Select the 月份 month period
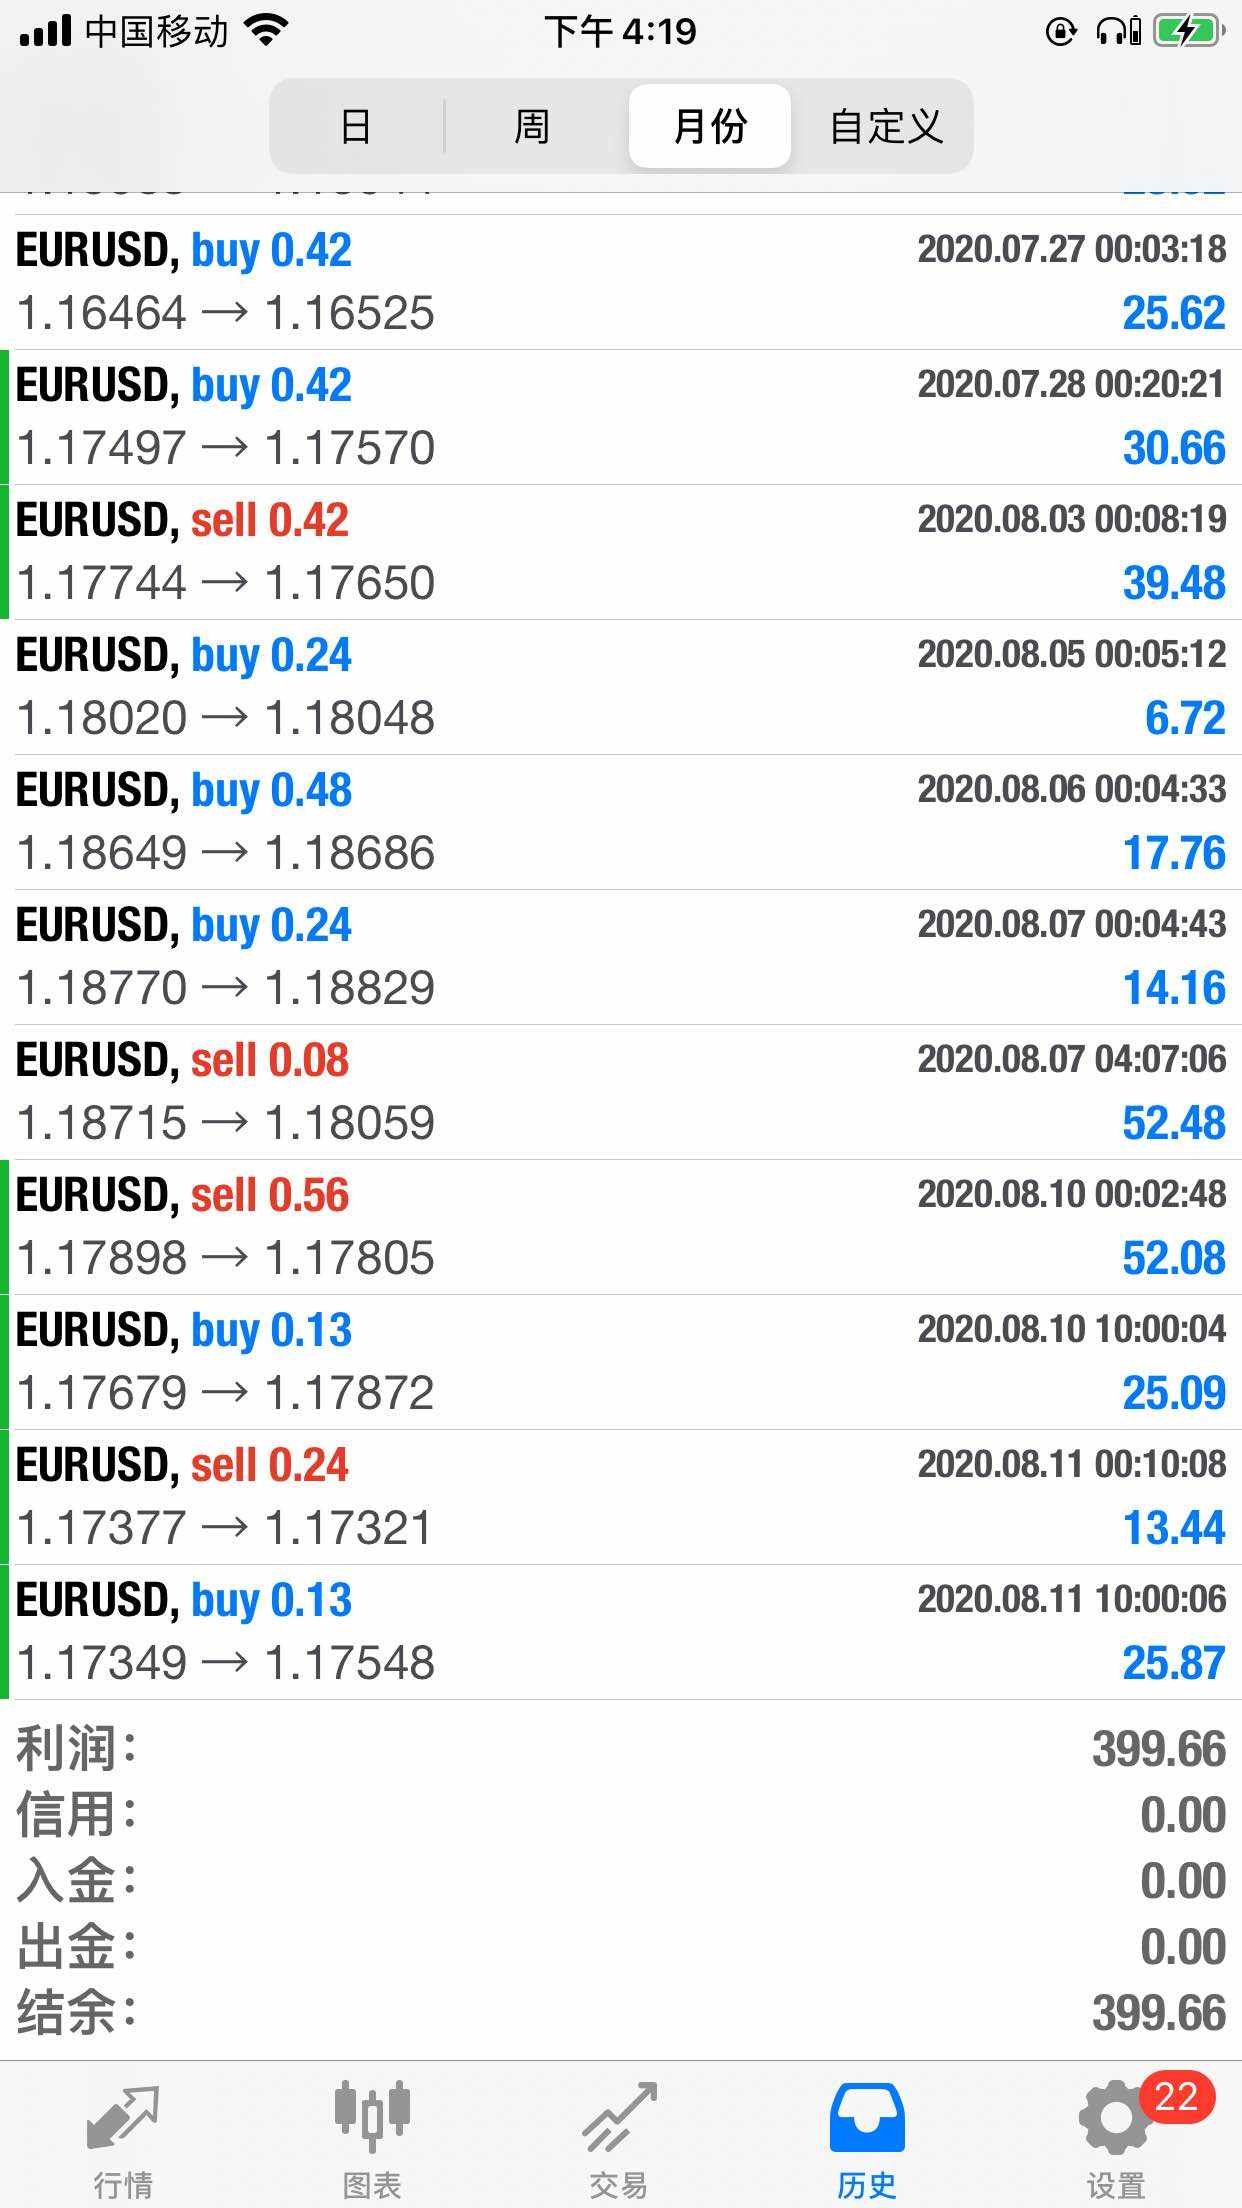 pyautogui.click(x=710, y=127)
